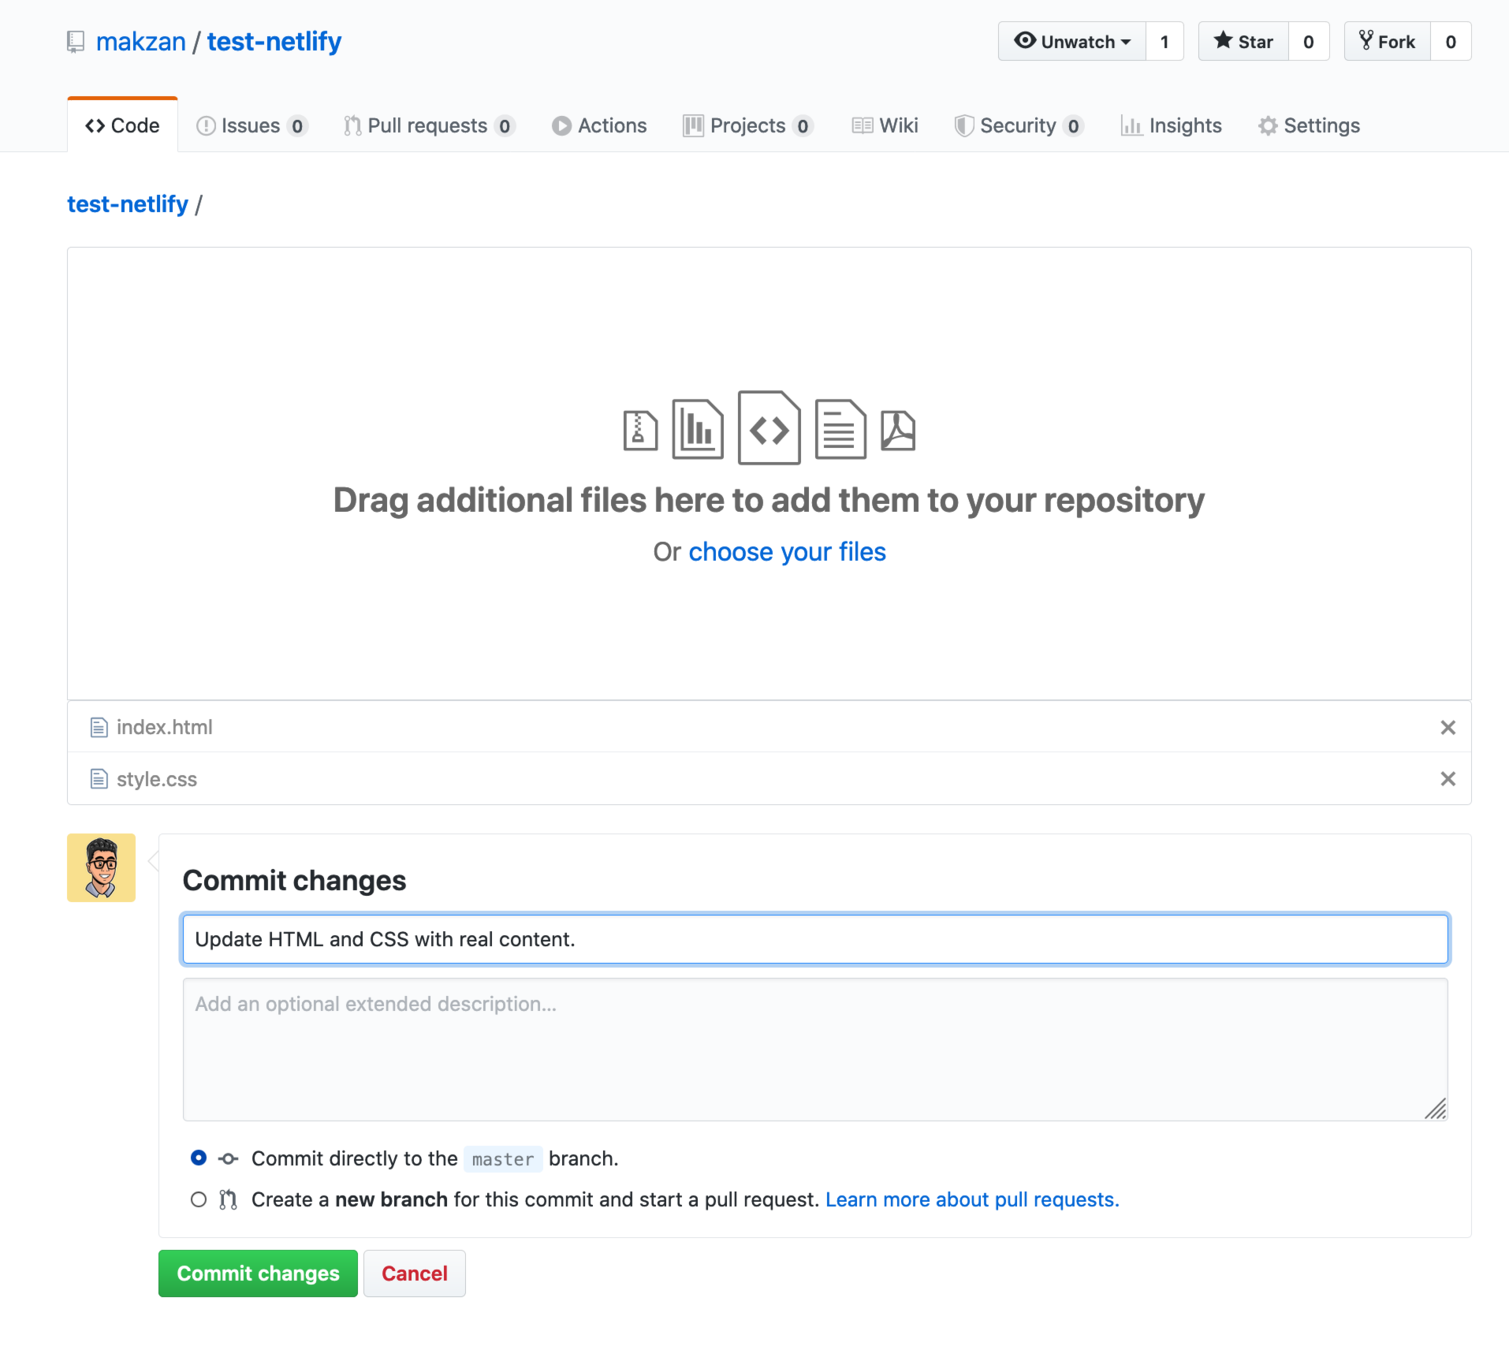Click the Code brackets icon in tab
Image resolution: width=1509 pixels, height=1350 pixels.
95,126
